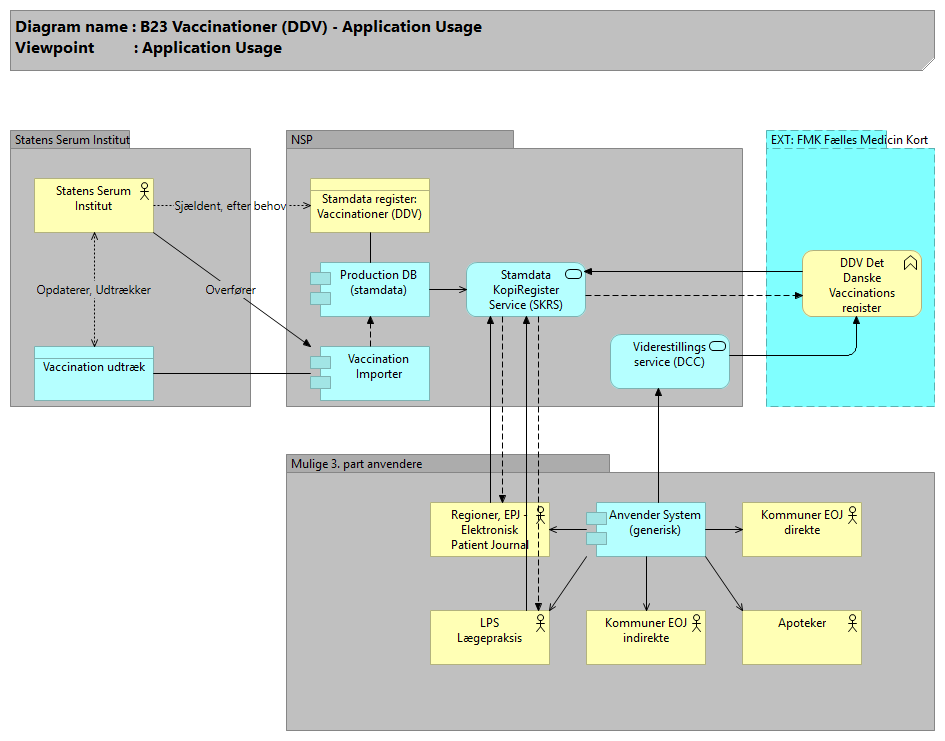The height and width of the screenshot is (741, 945).
Task: Click the component icon on Vaccination Importer
Action: click(321, 370)
